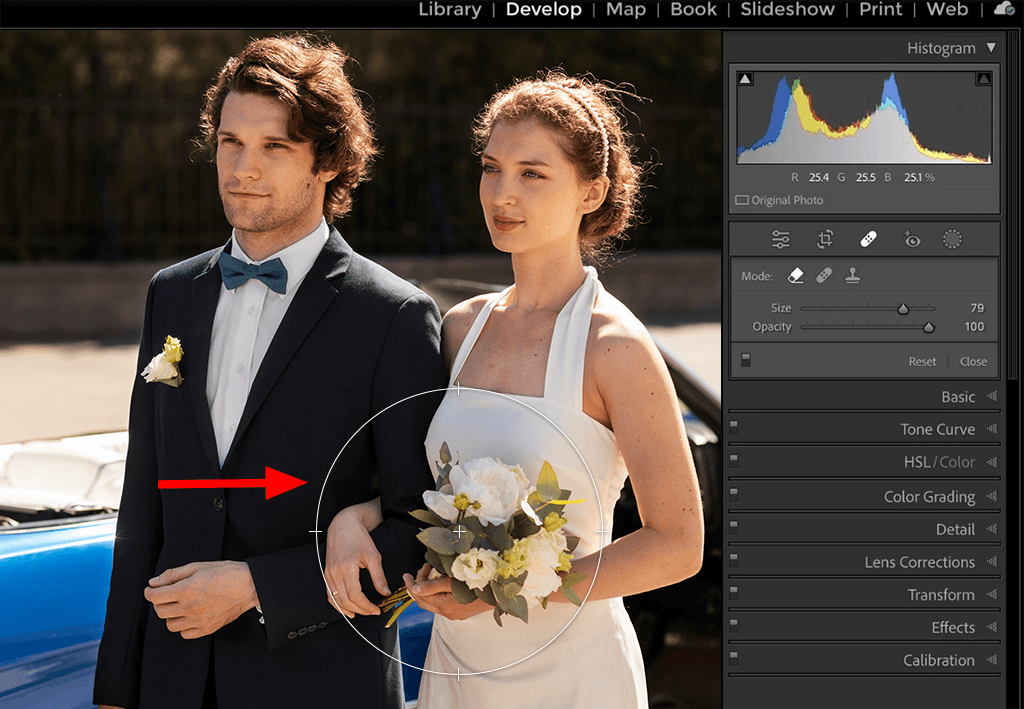The width and height of the screenshot is (1024, 709).
Task: Enable the Original Photo checkbox
Action: (742, 200)
